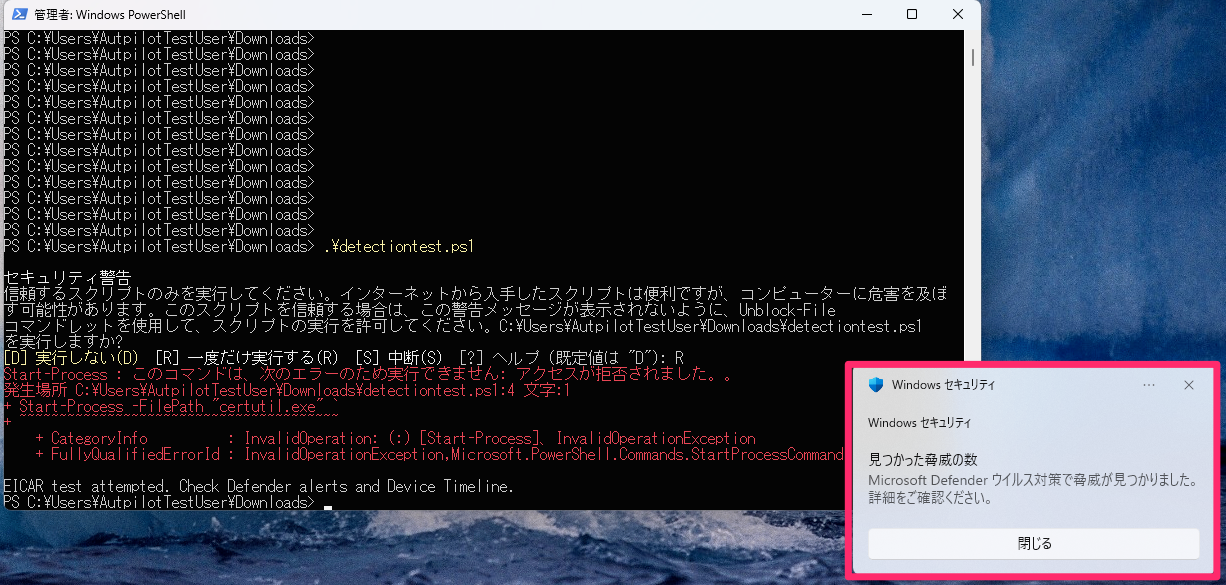Click the CategoryInfo error line

(395, 438)
